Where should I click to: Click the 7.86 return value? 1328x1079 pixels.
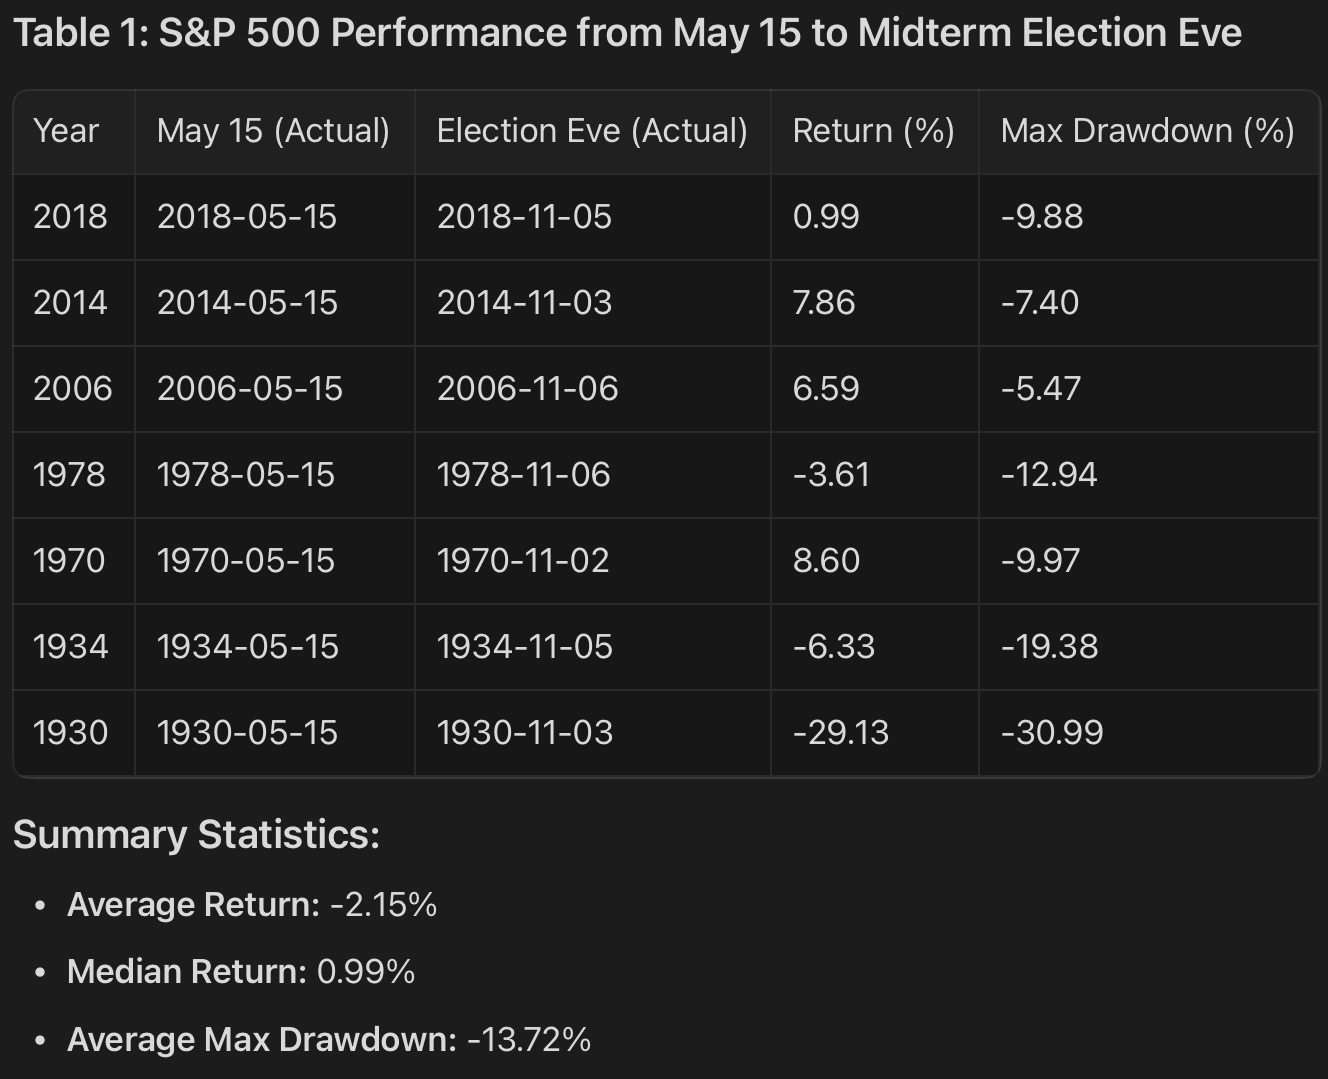click(x=824, y=303)
